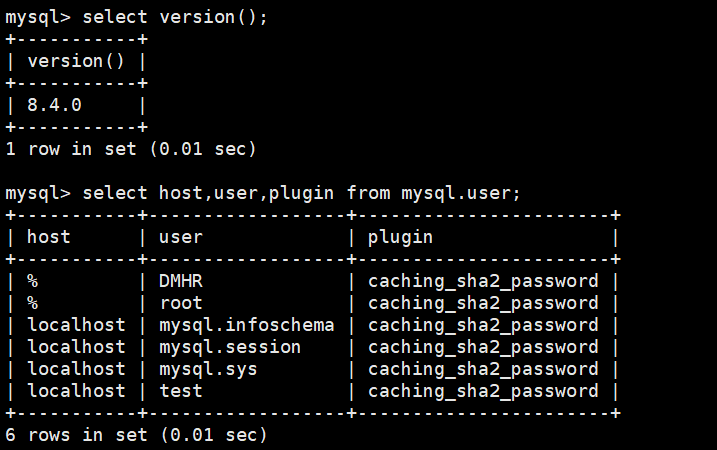Select the DMHR user entry
Image resolution: width=717 pixels, height=450 pixels.
[180, 281]
